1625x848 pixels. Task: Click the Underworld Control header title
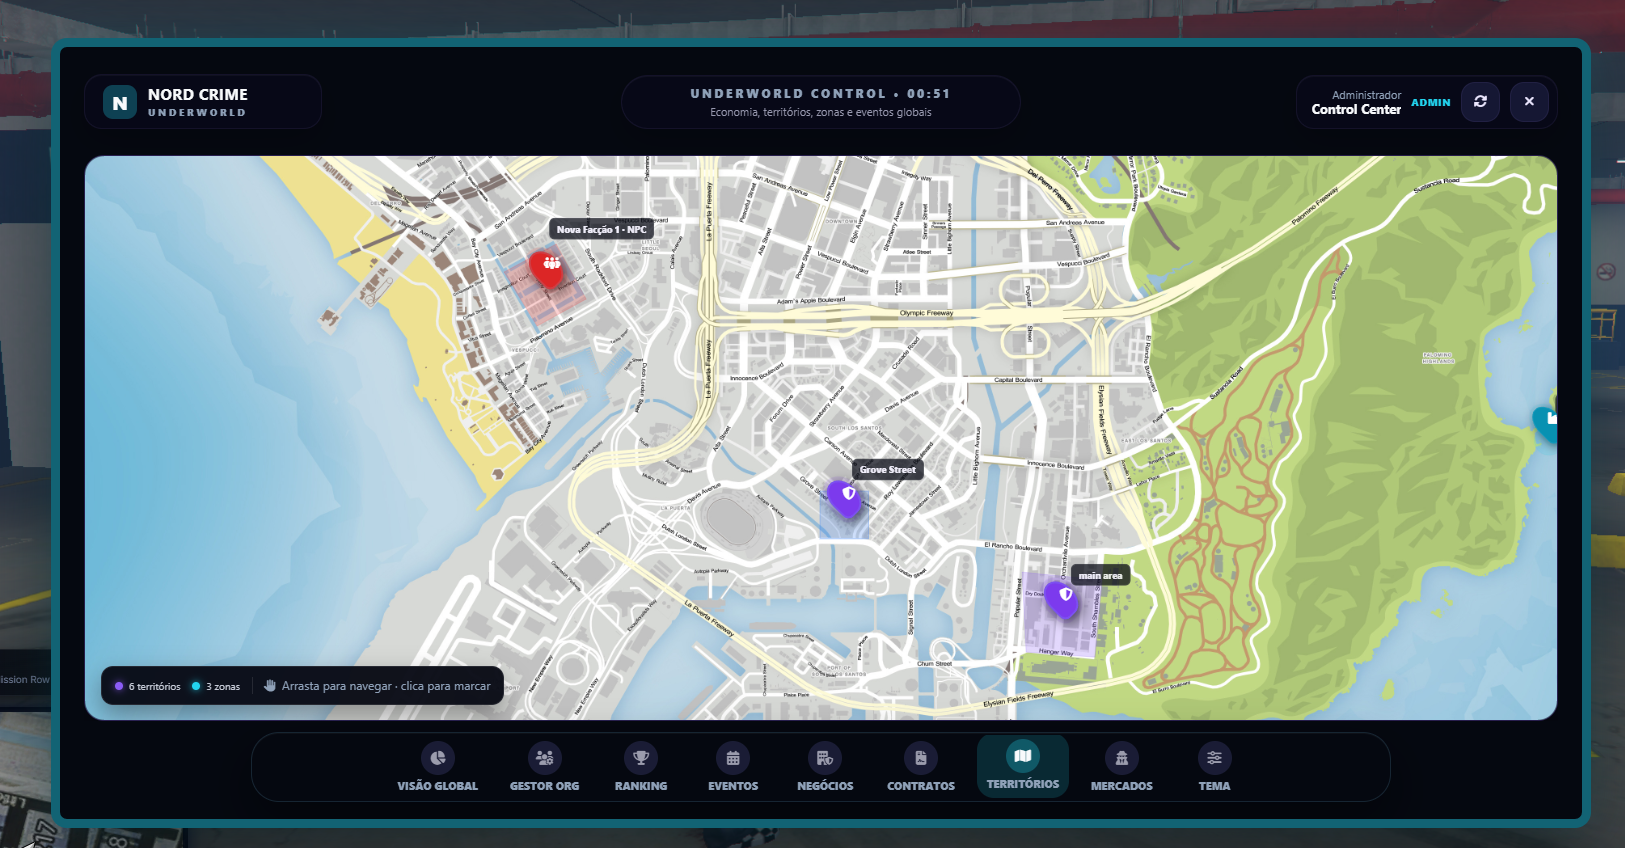(820, 94)
